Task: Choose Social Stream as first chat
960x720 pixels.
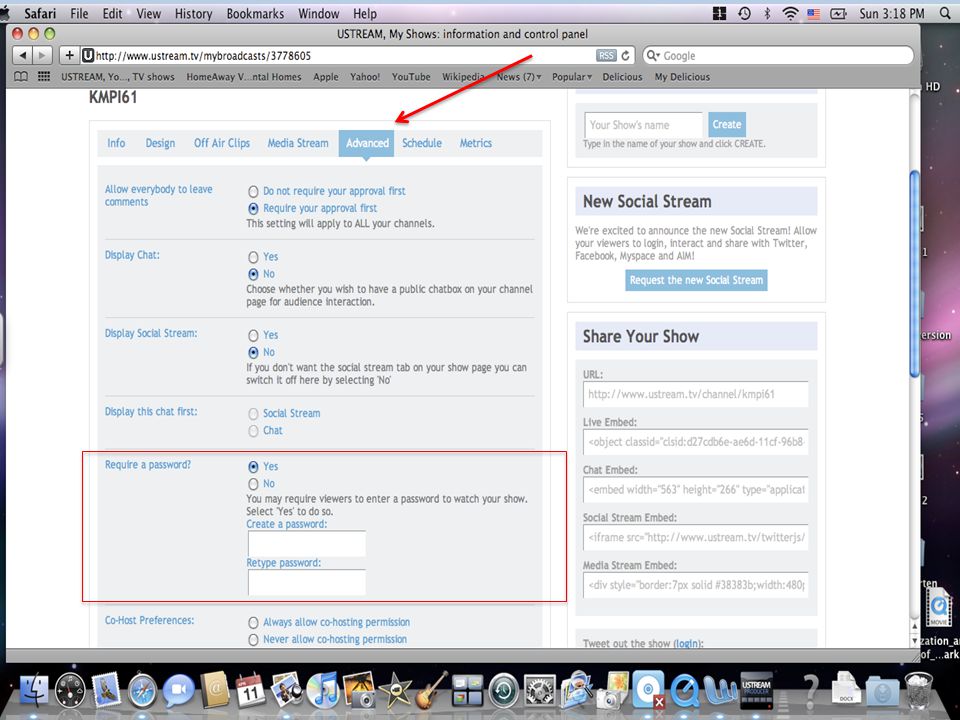Action: coord(253,414)
